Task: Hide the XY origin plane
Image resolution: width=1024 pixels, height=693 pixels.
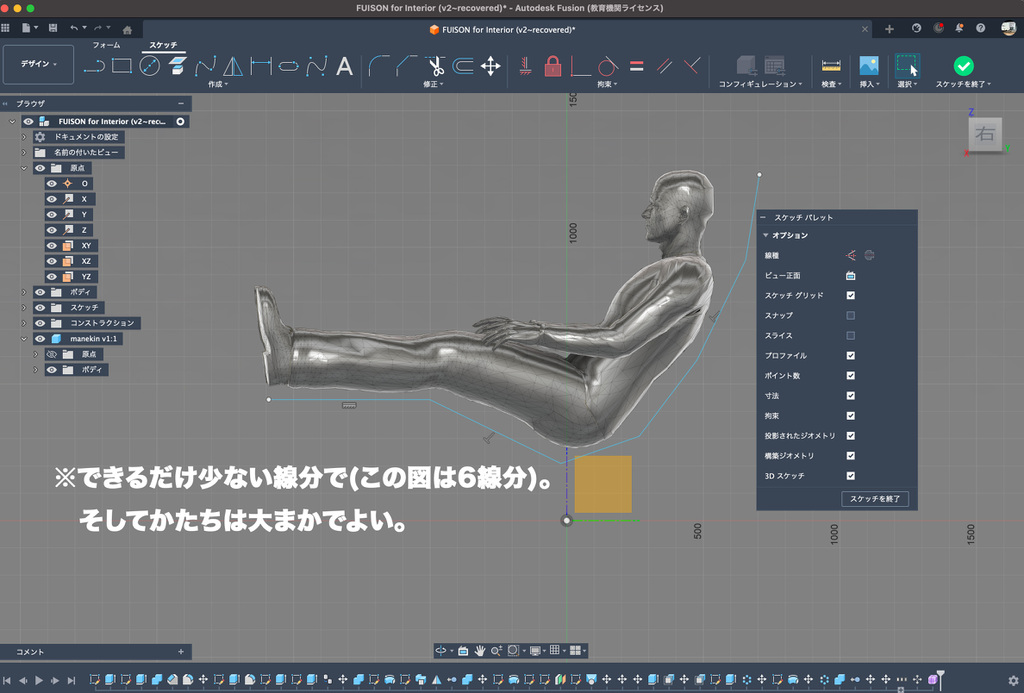Action: (52, 245)
